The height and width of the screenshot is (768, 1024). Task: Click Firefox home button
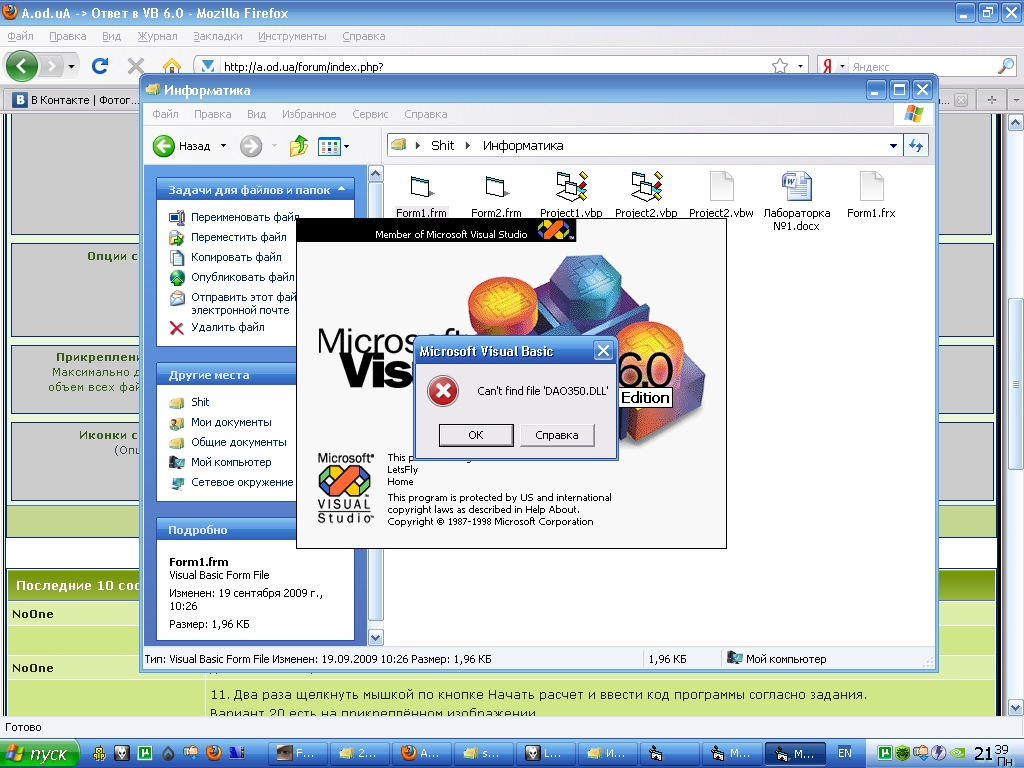[x=172, y=66]
